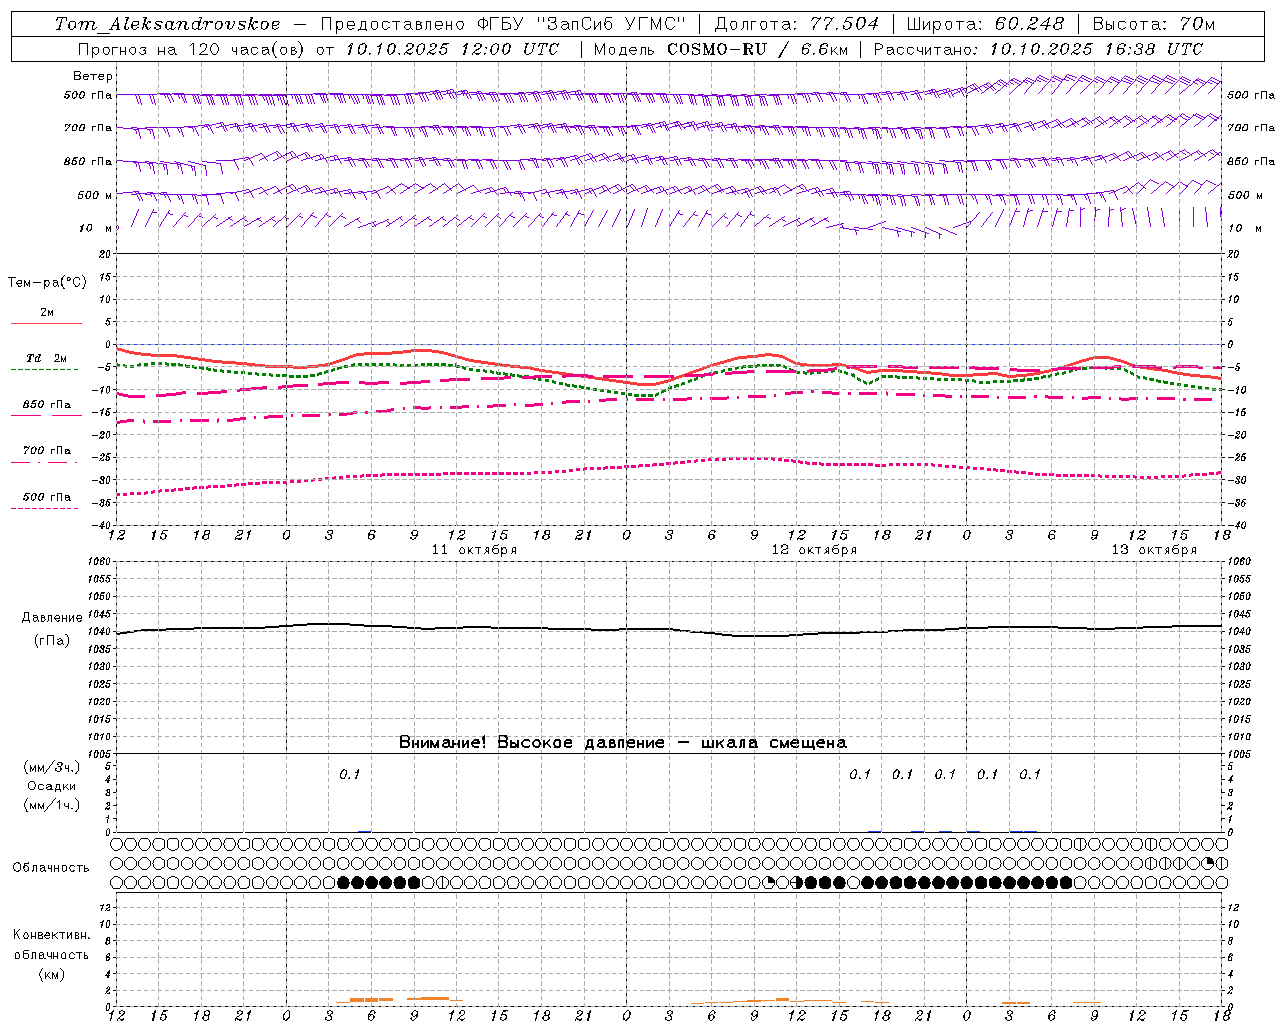The image size is (1280, 1024).
Task: Click the '13 октября' date label
Action: pos(1154,550)
